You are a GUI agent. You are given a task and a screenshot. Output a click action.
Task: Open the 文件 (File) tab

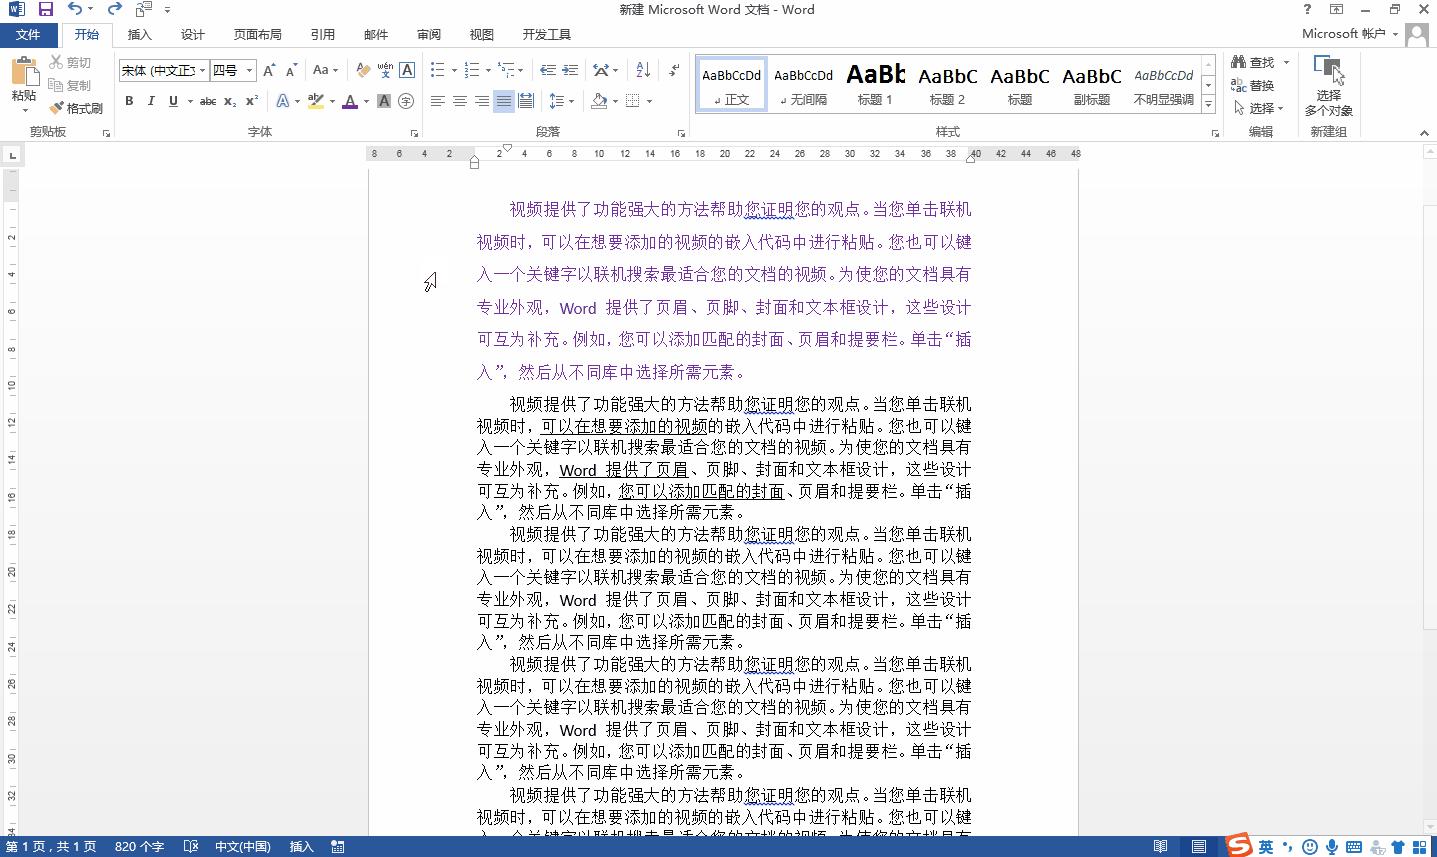28,34
